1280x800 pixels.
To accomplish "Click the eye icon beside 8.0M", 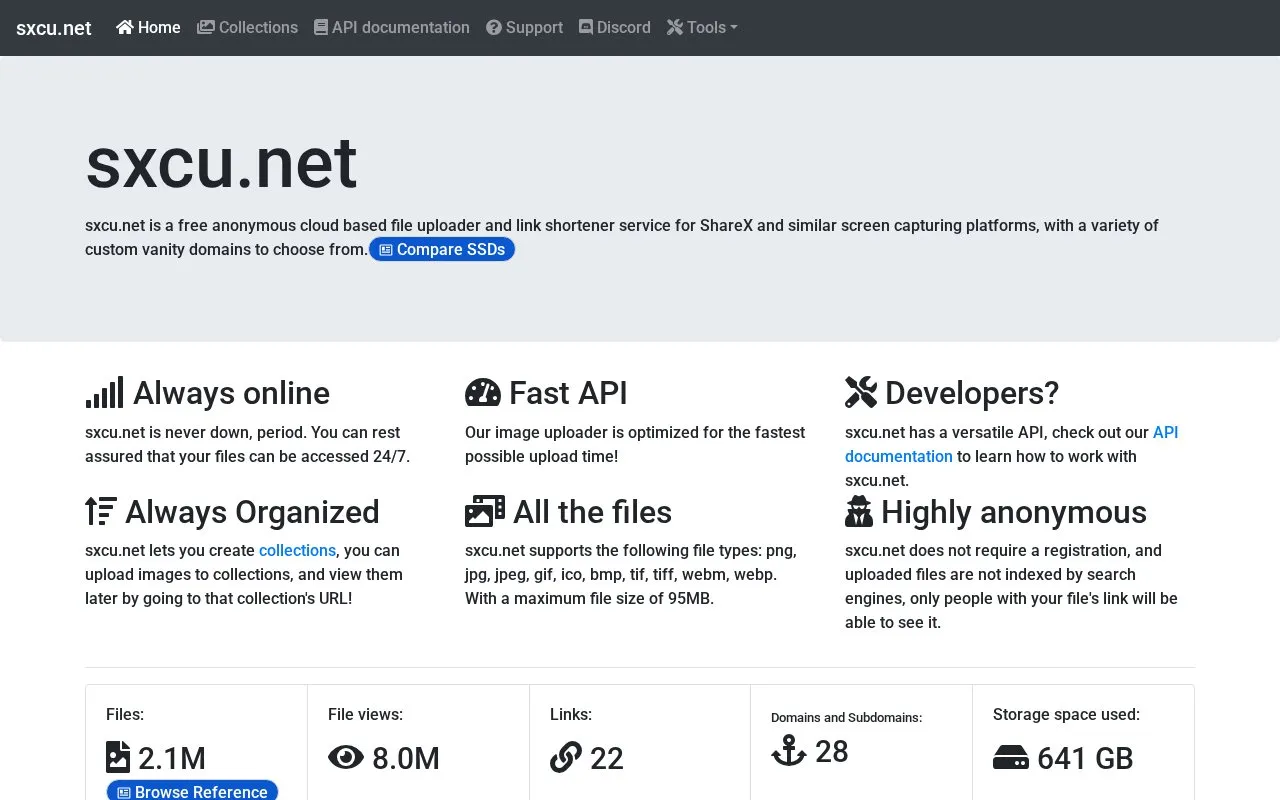I will 346,758.
